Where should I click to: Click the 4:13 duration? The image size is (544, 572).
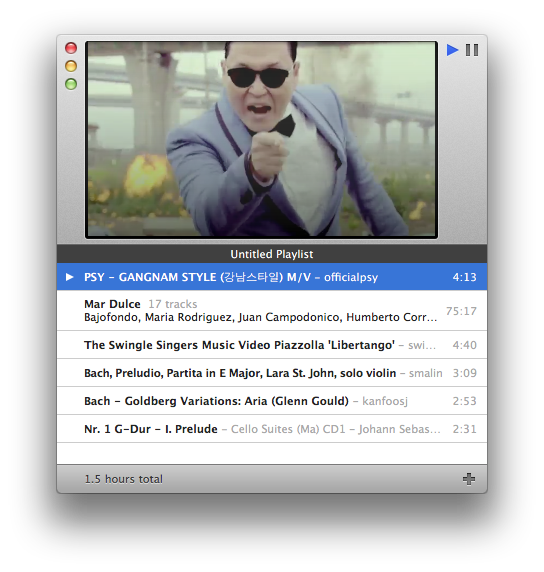464,277
